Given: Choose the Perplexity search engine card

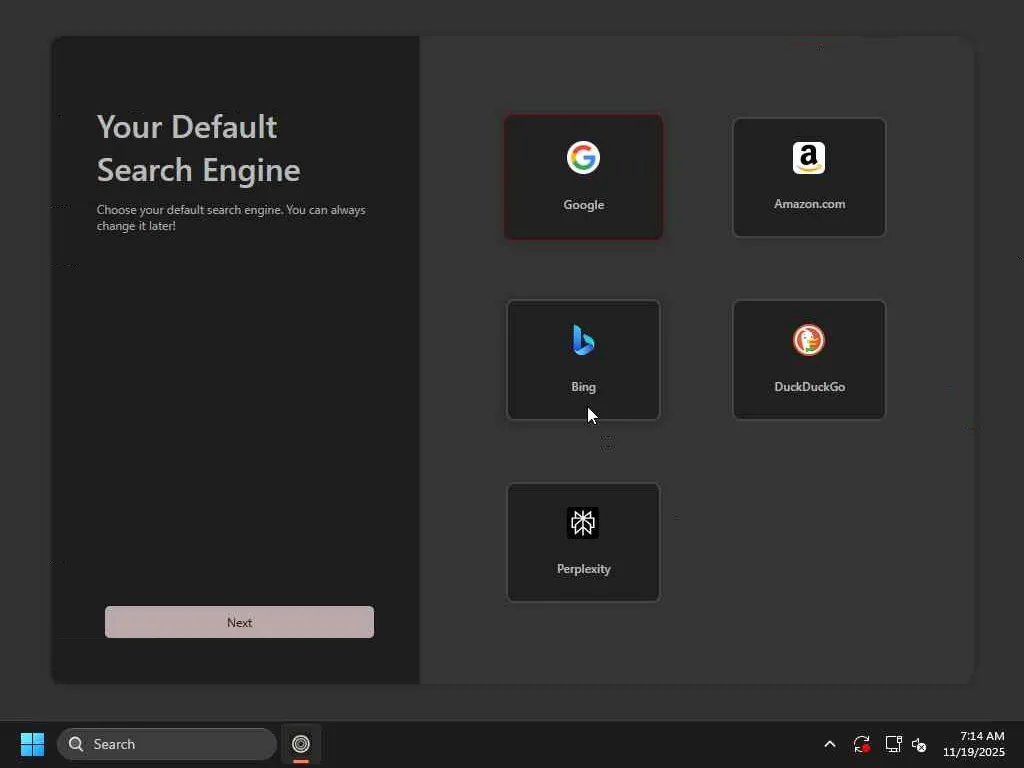Looking at the screenshot, I should pos(583,542).
